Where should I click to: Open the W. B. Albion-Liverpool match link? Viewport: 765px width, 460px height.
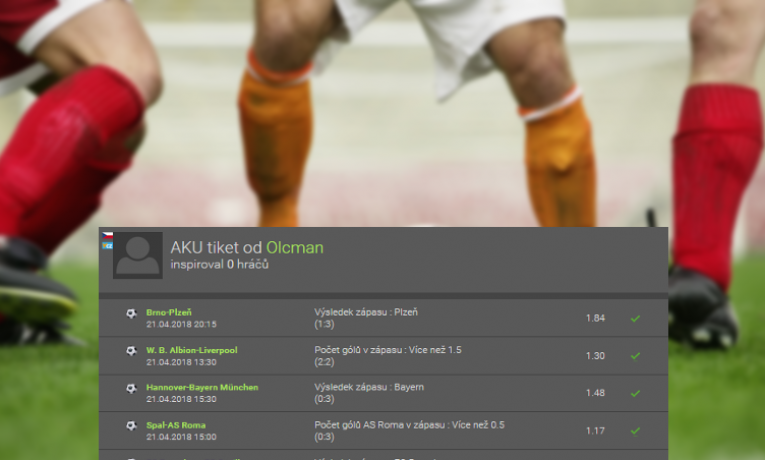192,350
